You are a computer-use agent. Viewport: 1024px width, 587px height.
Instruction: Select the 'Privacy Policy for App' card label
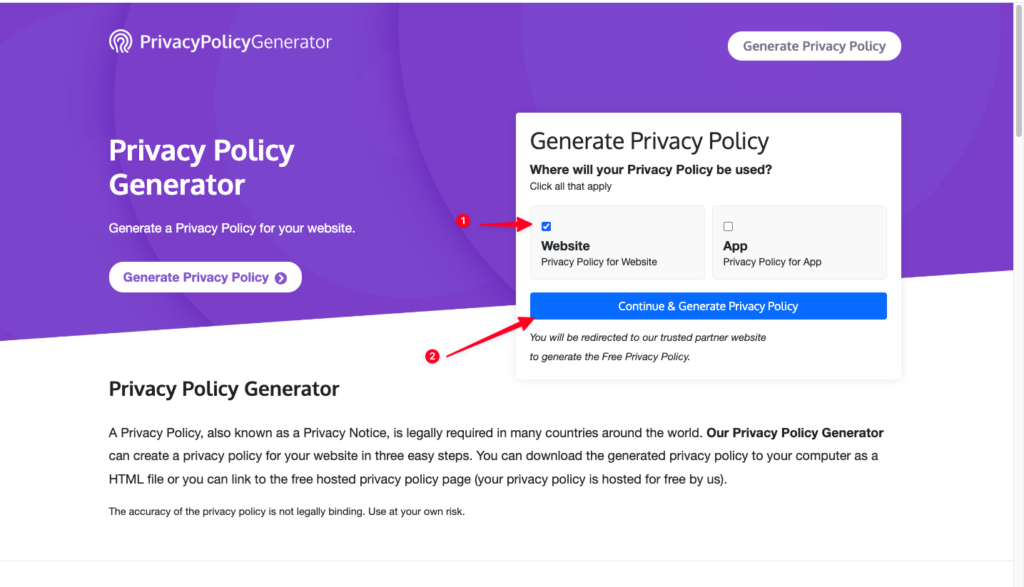[x=772, y=262]
